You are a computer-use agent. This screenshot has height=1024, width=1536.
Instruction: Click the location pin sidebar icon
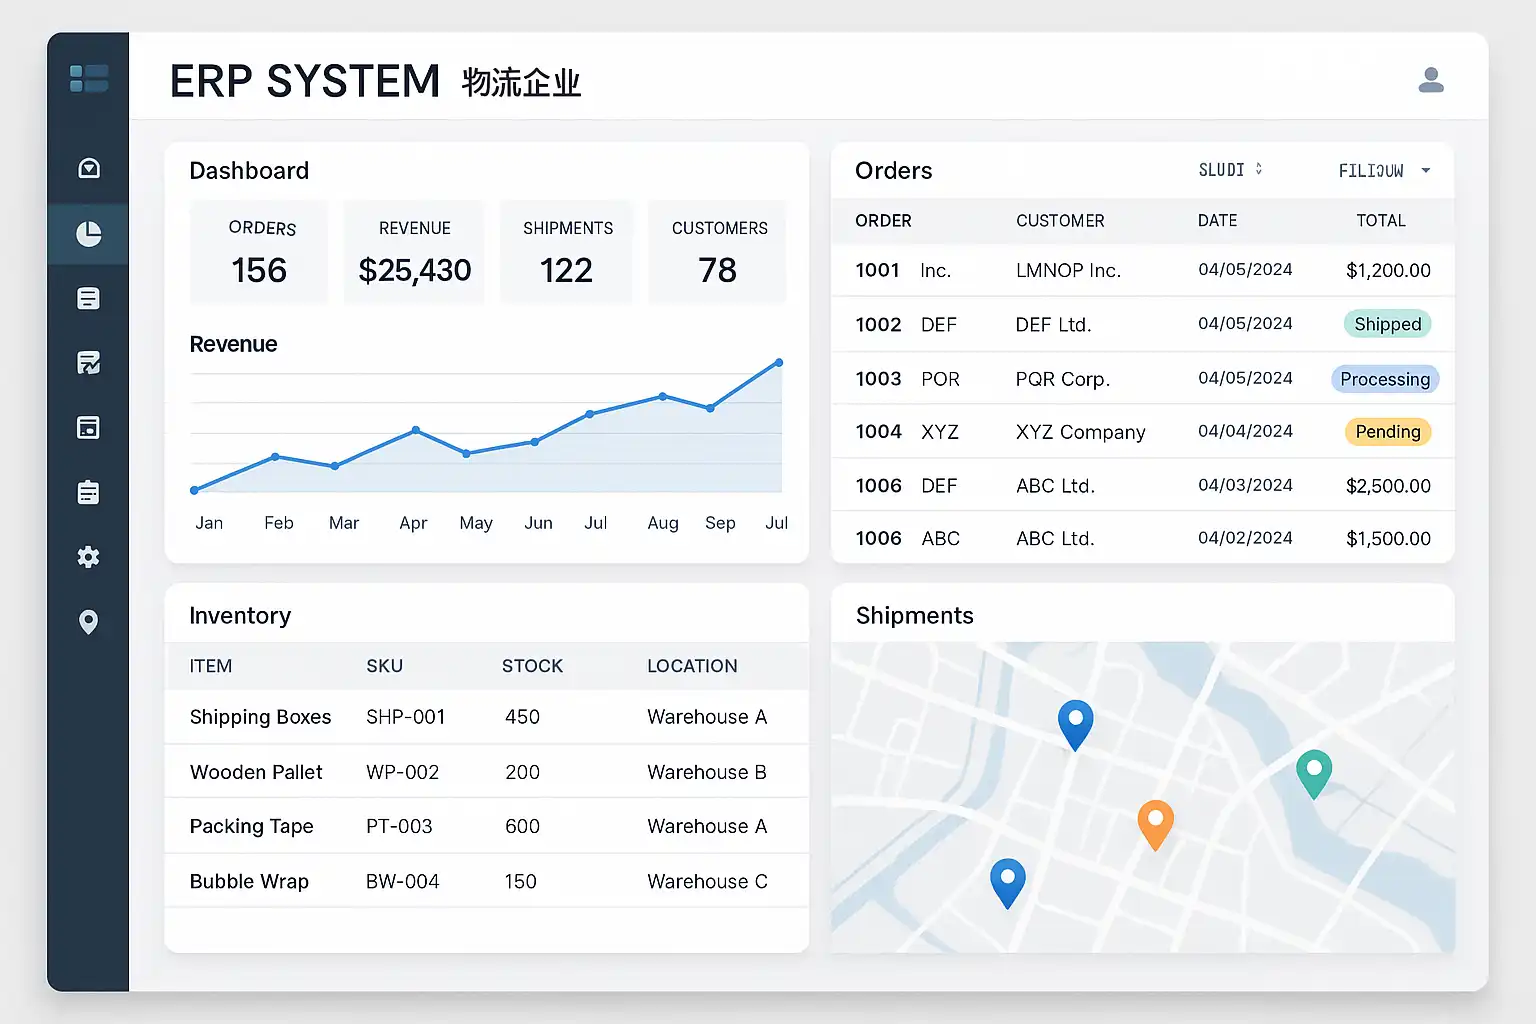pos(89,622)
